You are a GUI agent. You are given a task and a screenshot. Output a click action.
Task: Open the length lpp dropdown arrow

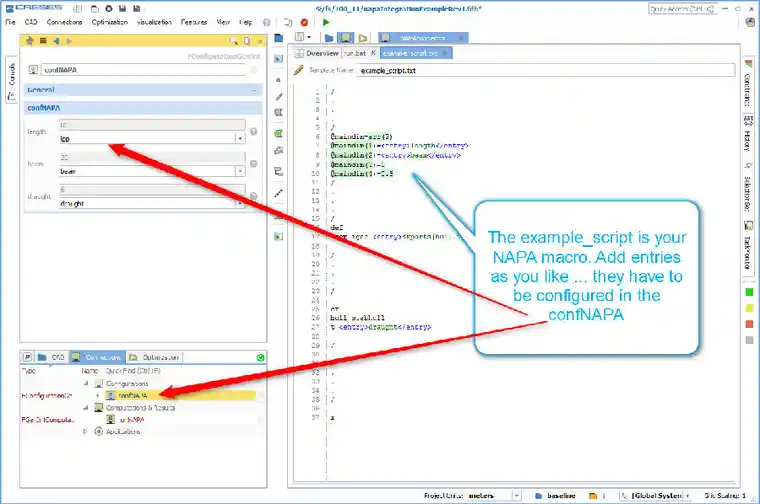[x=240, y=139]
